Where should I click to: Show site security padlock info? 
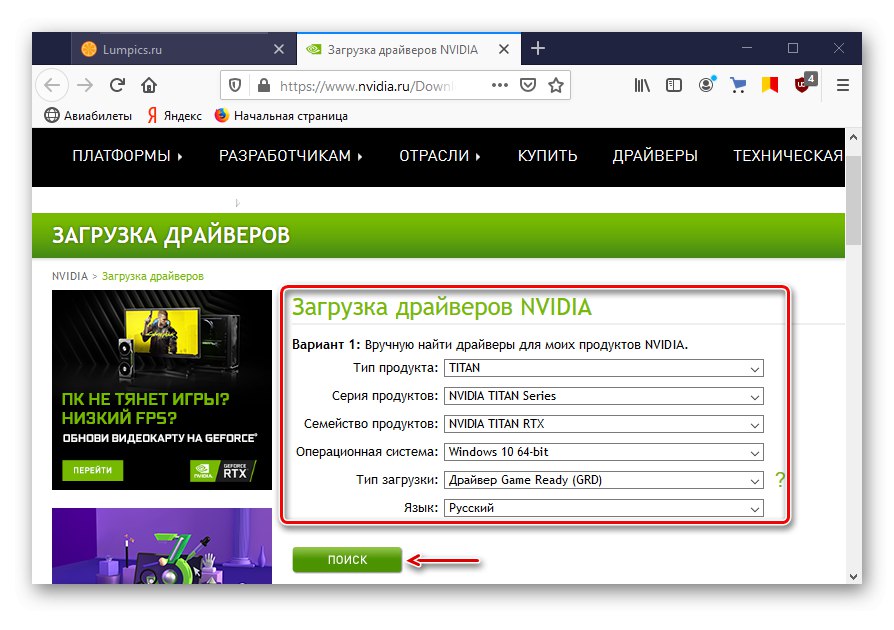[263, 86]
